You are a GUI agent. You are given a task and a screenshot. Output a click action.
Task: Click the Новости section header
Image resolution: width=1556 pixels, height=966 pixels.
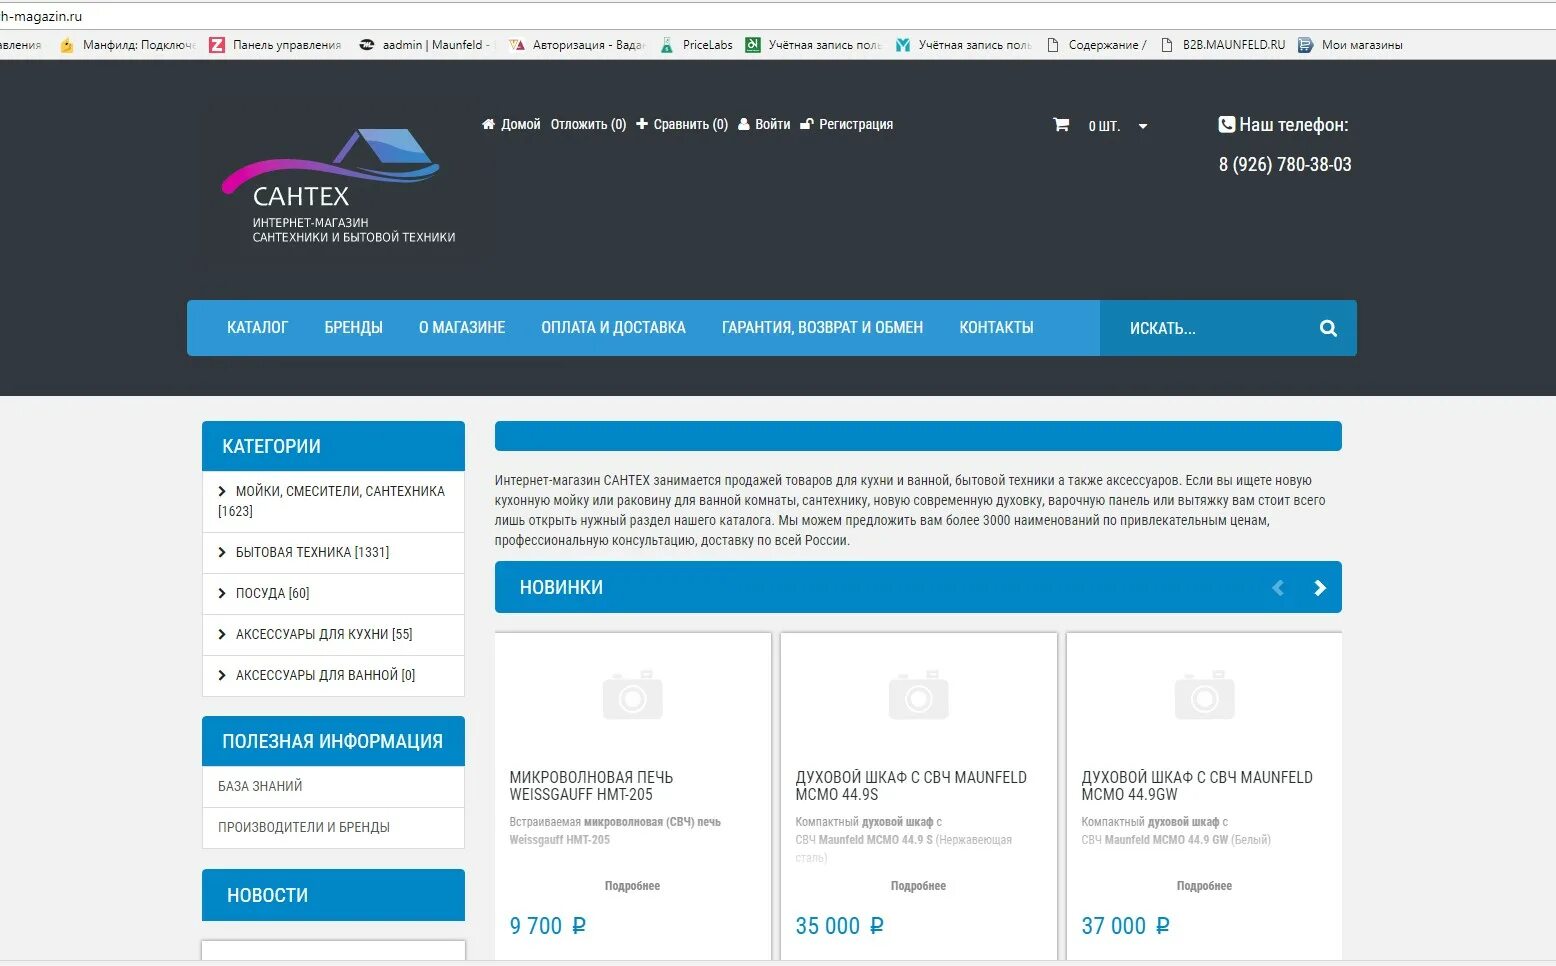(x=333, y=895)
